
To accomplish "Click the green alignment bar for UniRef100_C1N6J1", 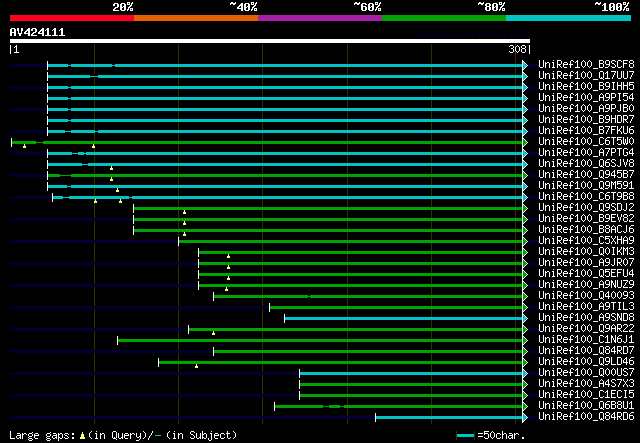I will click(x=320, y=340).
